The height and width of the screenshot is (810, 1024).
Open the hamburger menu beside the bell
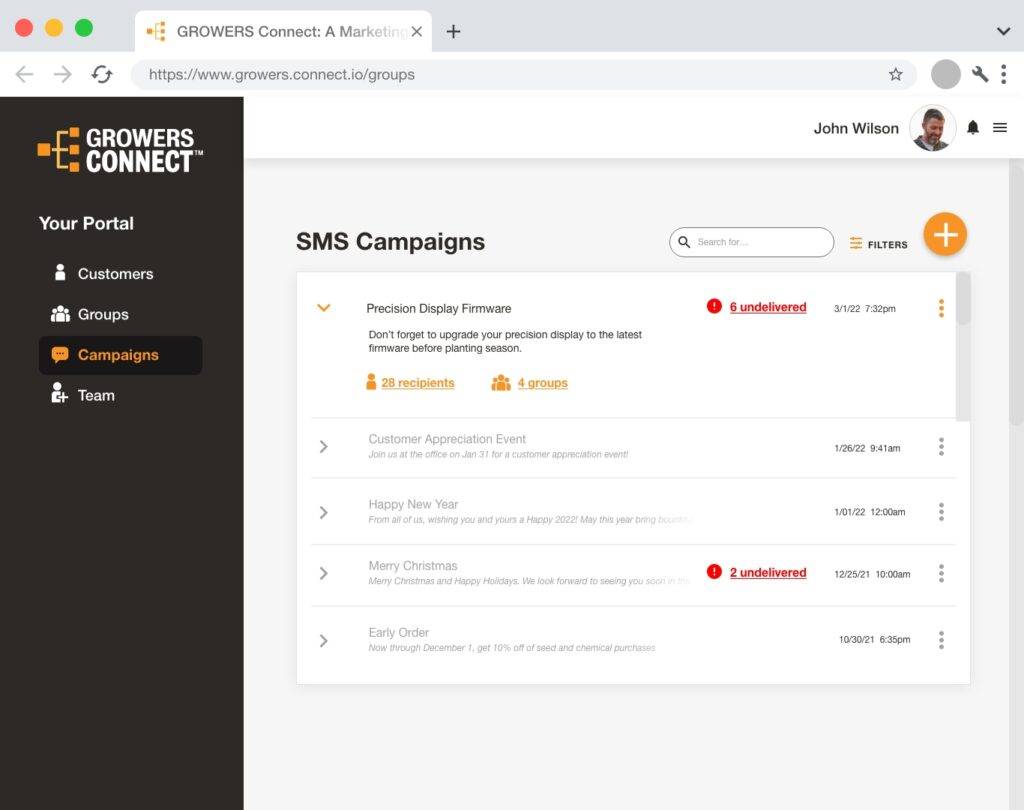point(999,128)
